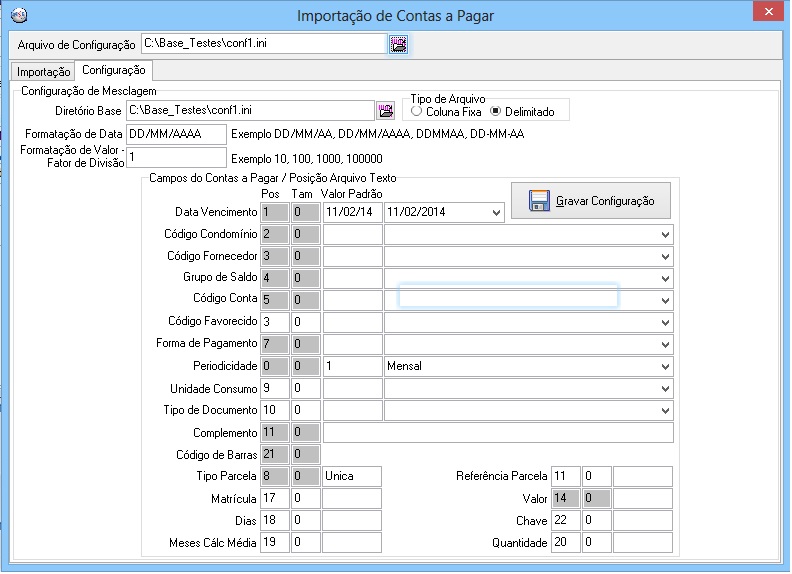Expand the Forma de Pagamento dropdown
Viewport: 792px width, 574px height.
click(x=665, y=344)
